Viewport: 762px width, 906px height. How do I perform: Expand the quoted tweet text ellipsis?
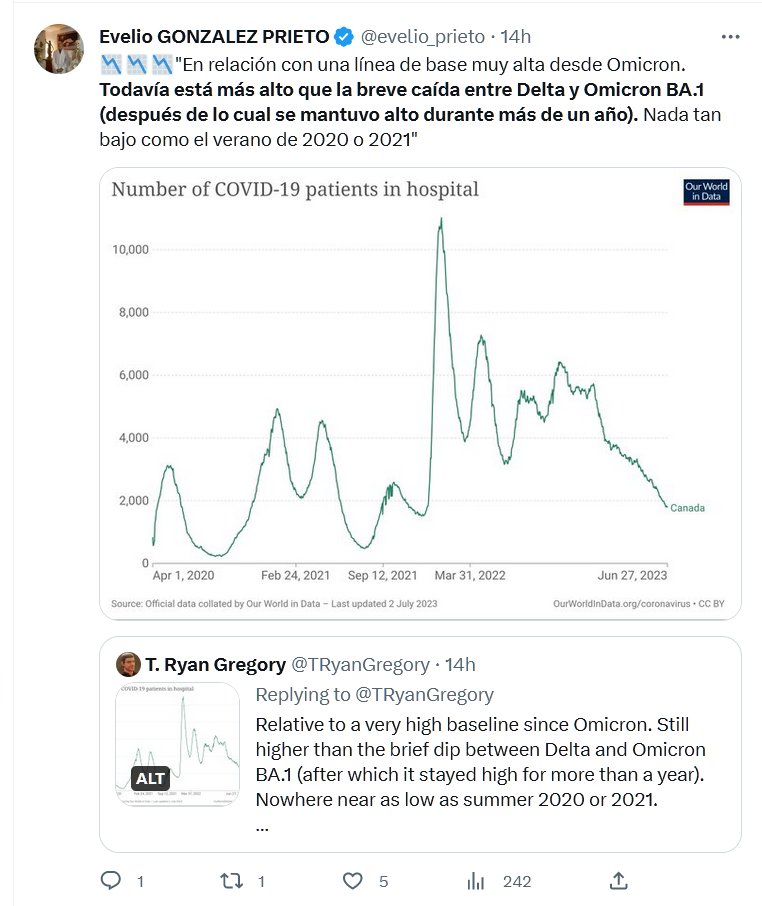(262, 828)
